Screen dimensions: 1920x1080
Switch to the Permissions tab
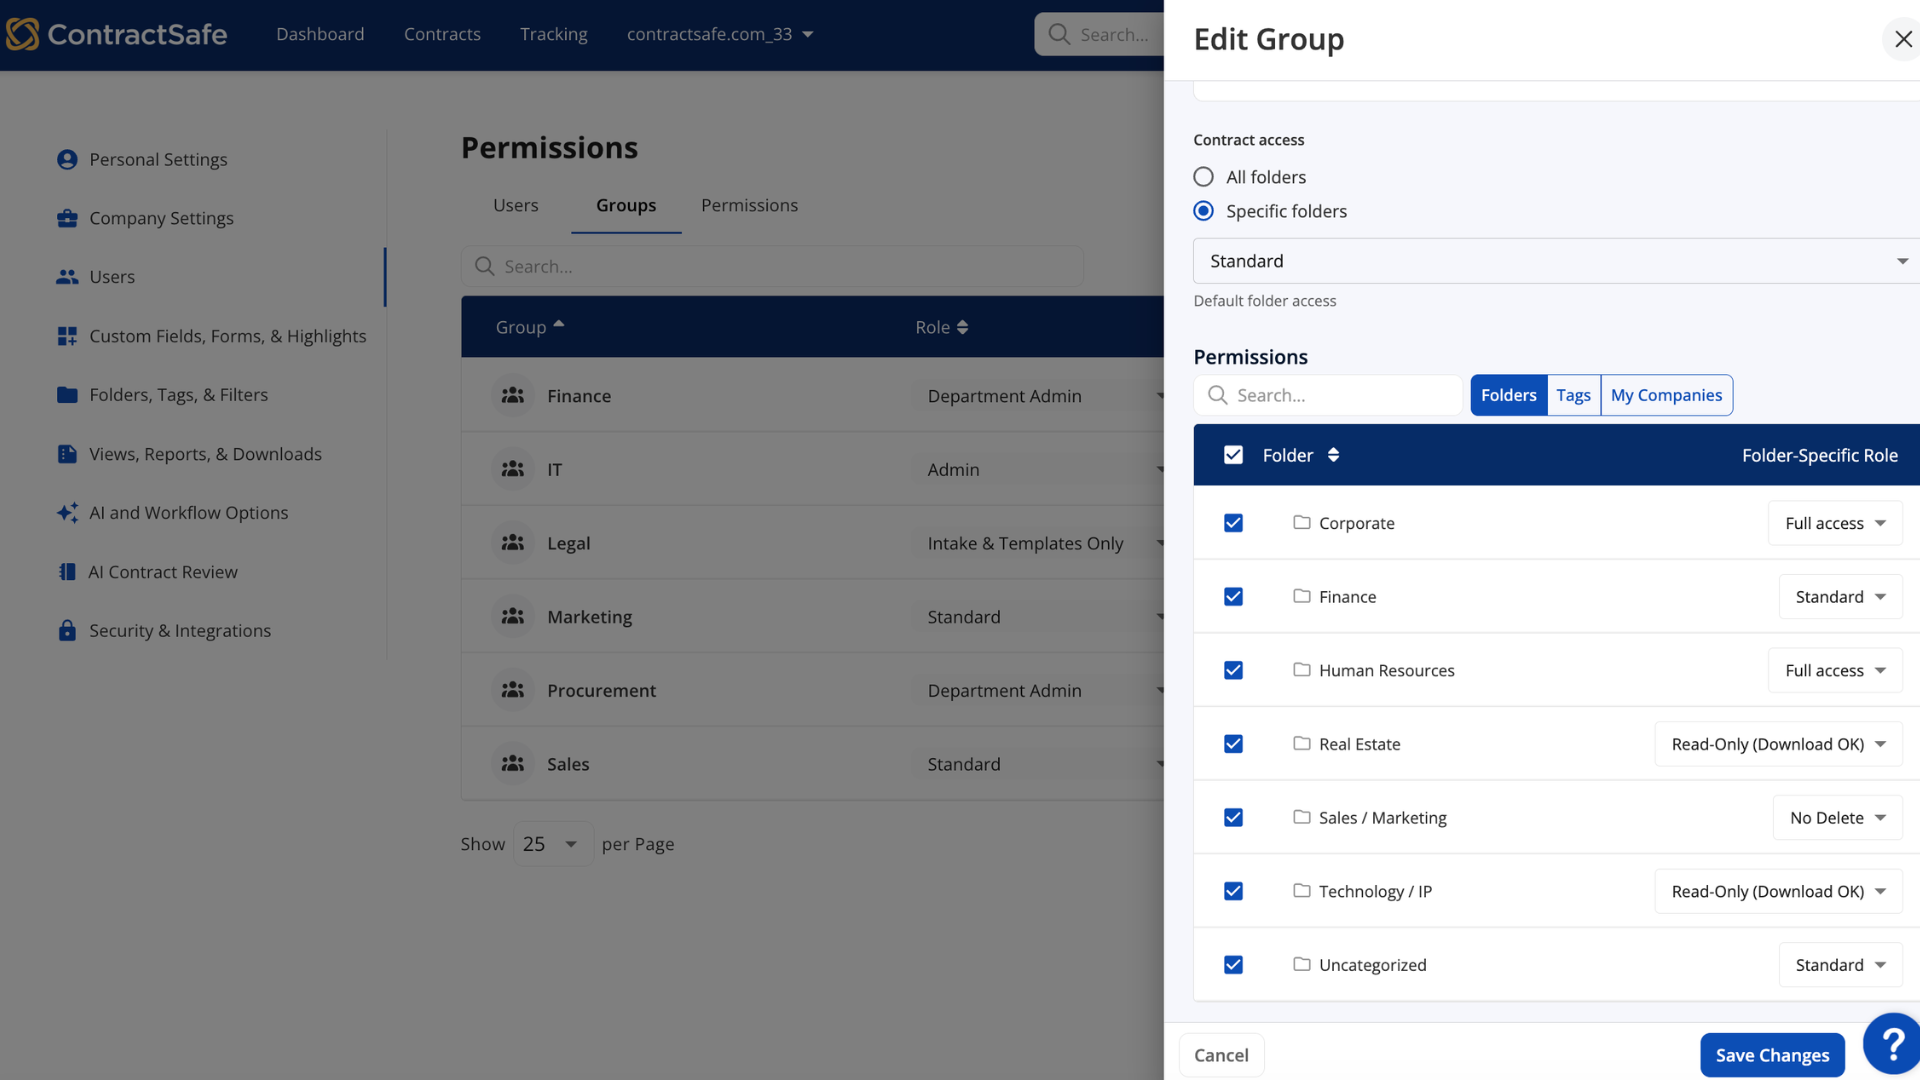(749, 205)
